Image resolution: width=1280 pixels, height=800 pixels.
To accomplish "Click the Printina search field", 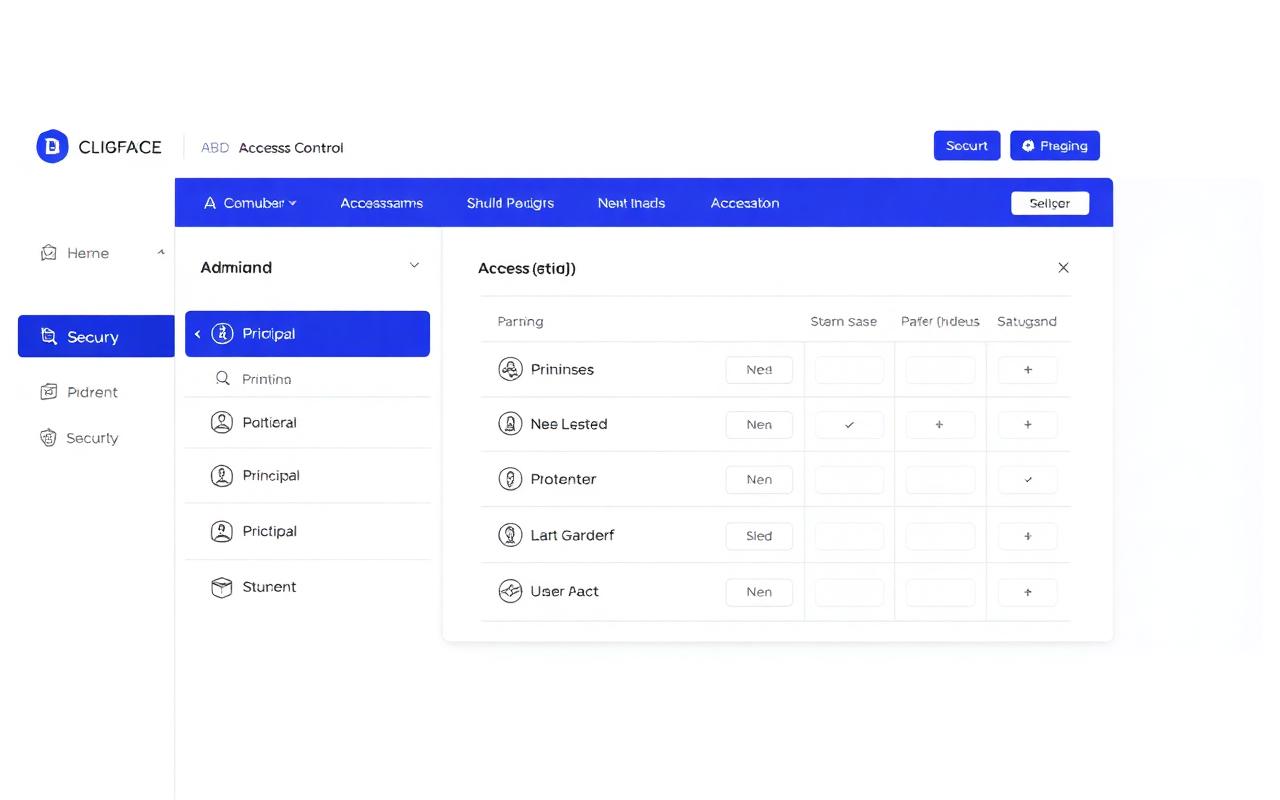I will point(308,379).
